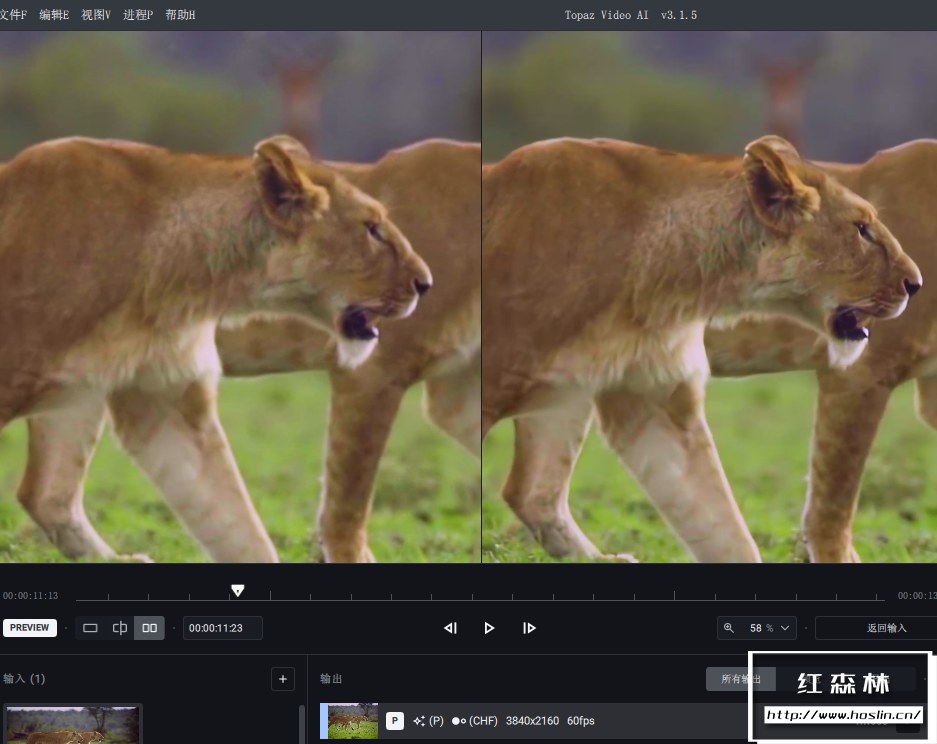
Task: Select split view layout icon
Action: (x=120, y=628)
